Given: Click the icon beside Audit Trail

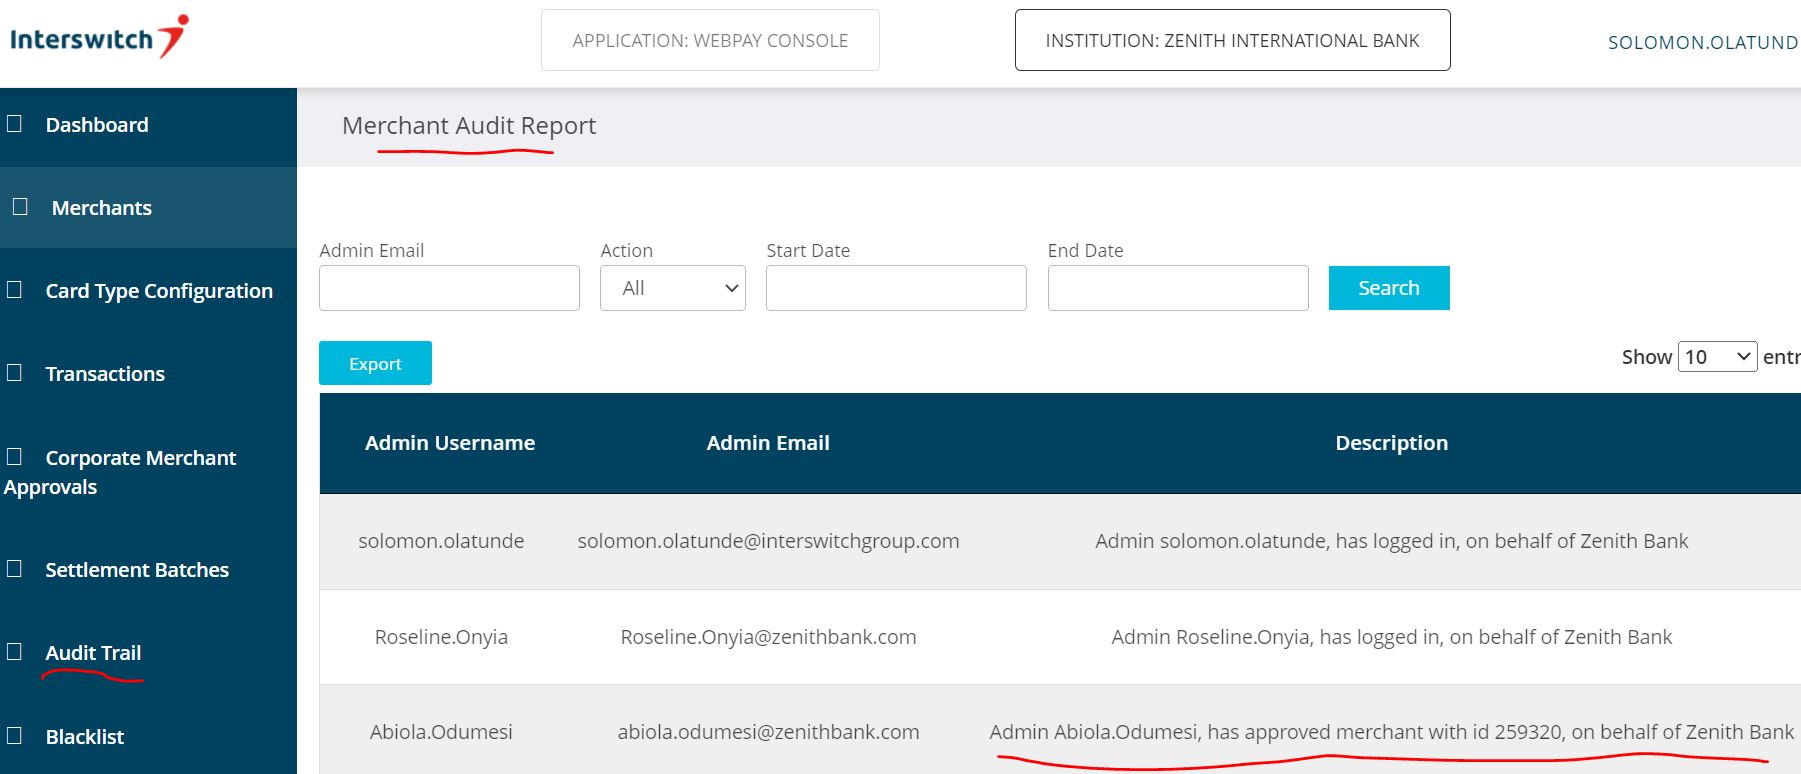Looking at the screenshot, I should click(15, 652).
